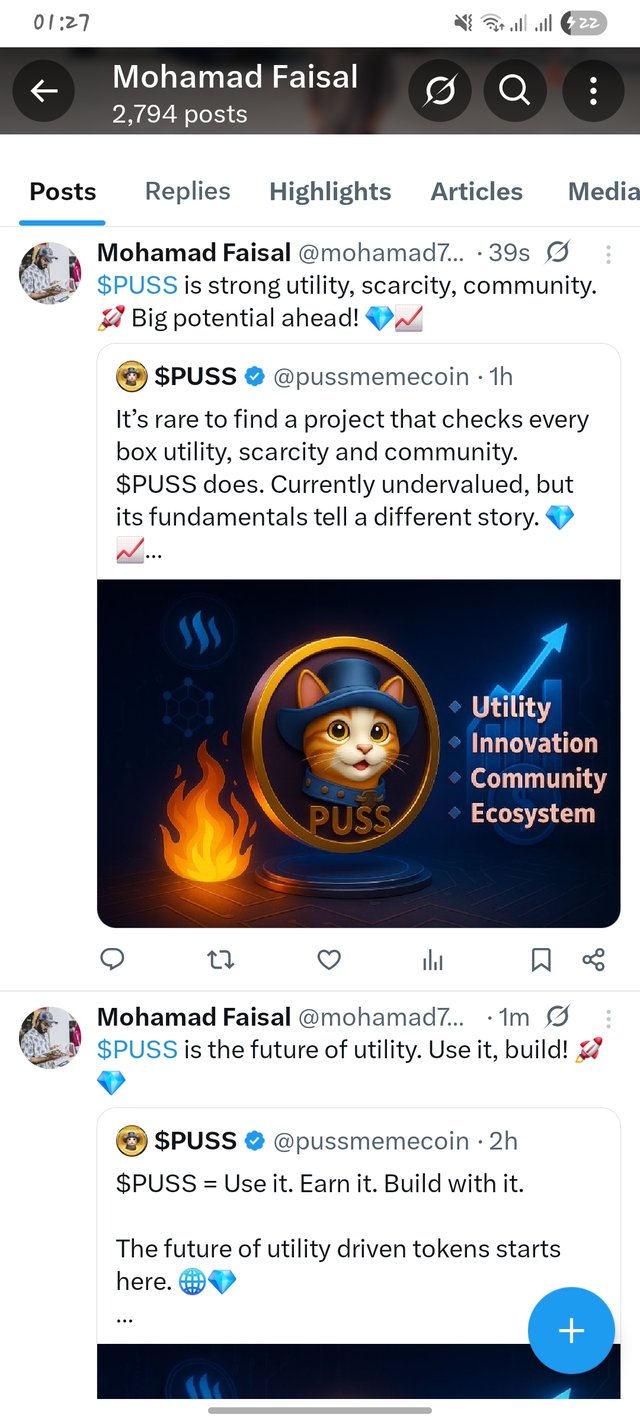Open more options for second post
Screen dimensions: 640x1422
click(610, 1017)
